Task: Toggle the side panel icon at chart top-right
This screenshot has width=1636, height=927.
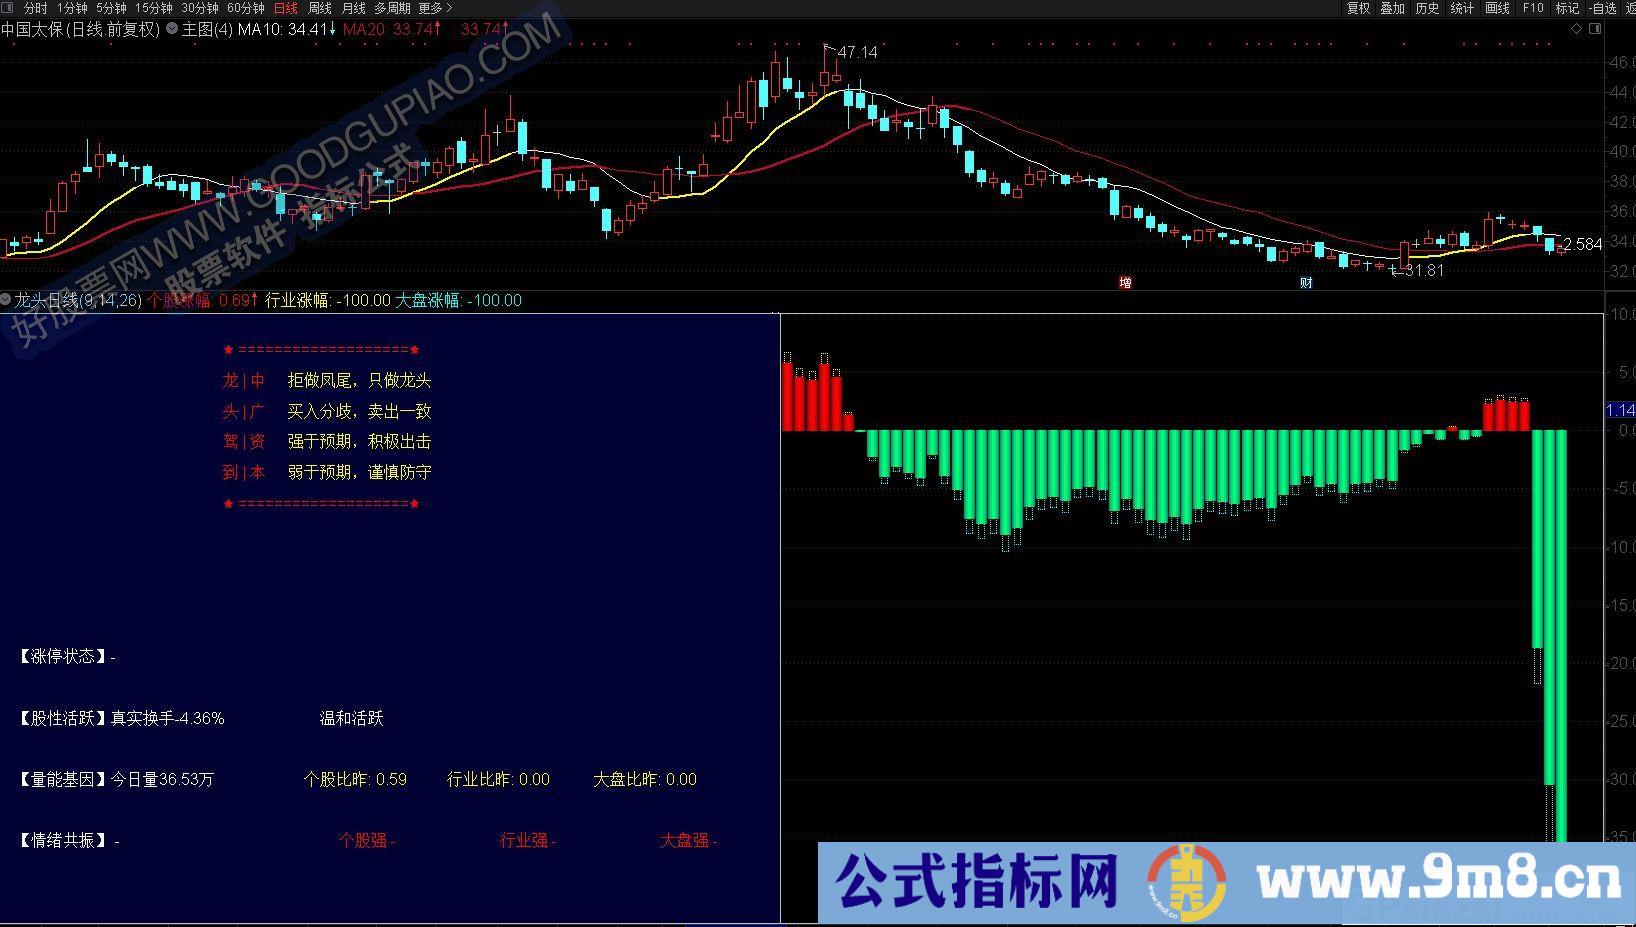Action: pyautogui.click(x=1595, y=29)
